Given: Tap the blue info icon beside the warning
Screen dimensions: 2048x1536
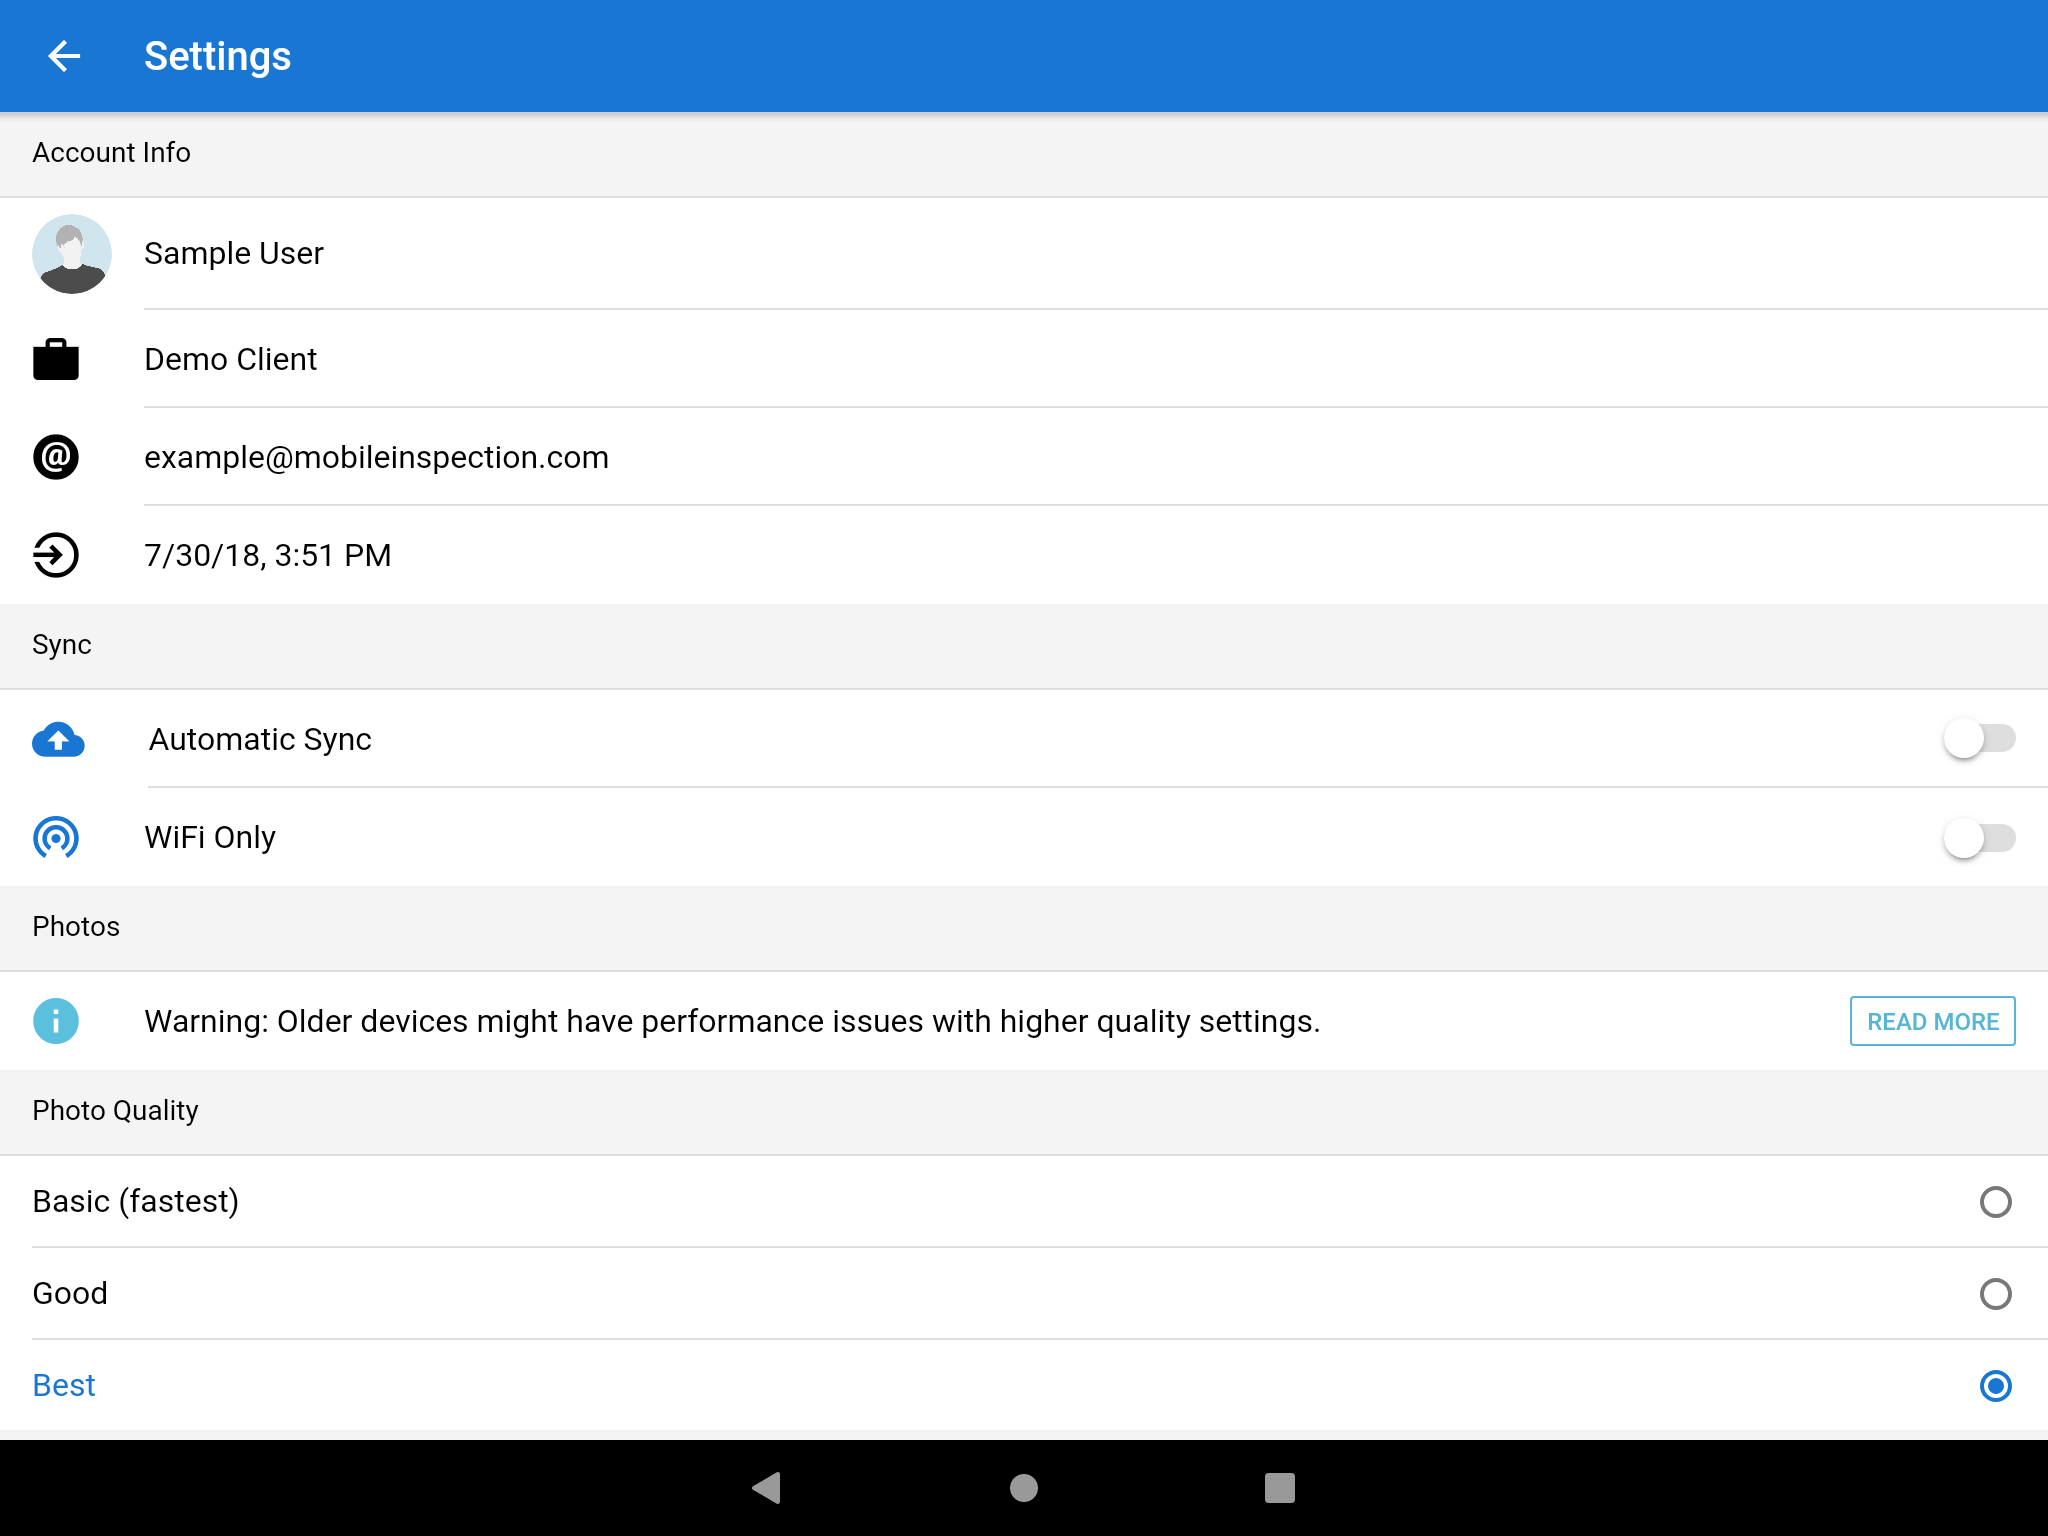Looking at the screenshot, I should pyautogui.click(x=56, y=1021).
